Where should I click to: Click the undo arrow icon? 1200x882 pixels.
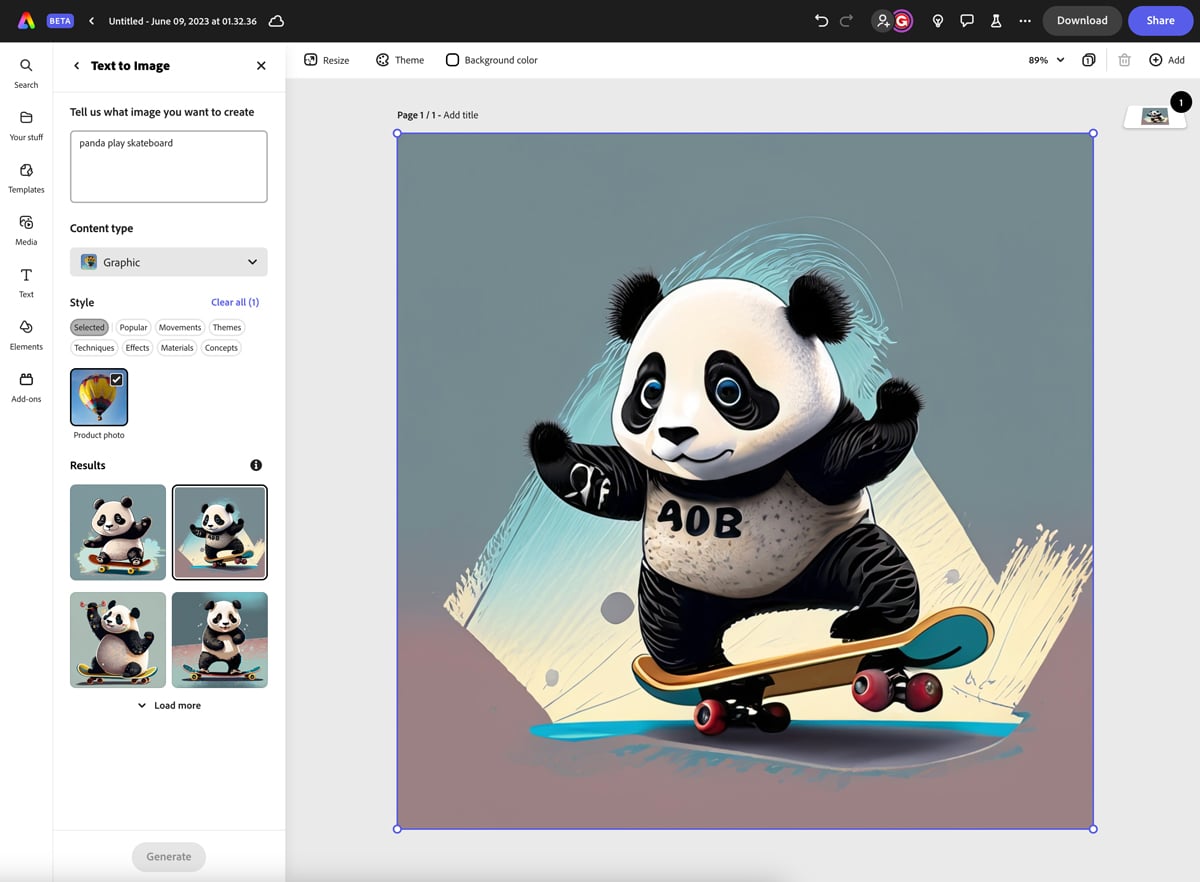(821, 20)
